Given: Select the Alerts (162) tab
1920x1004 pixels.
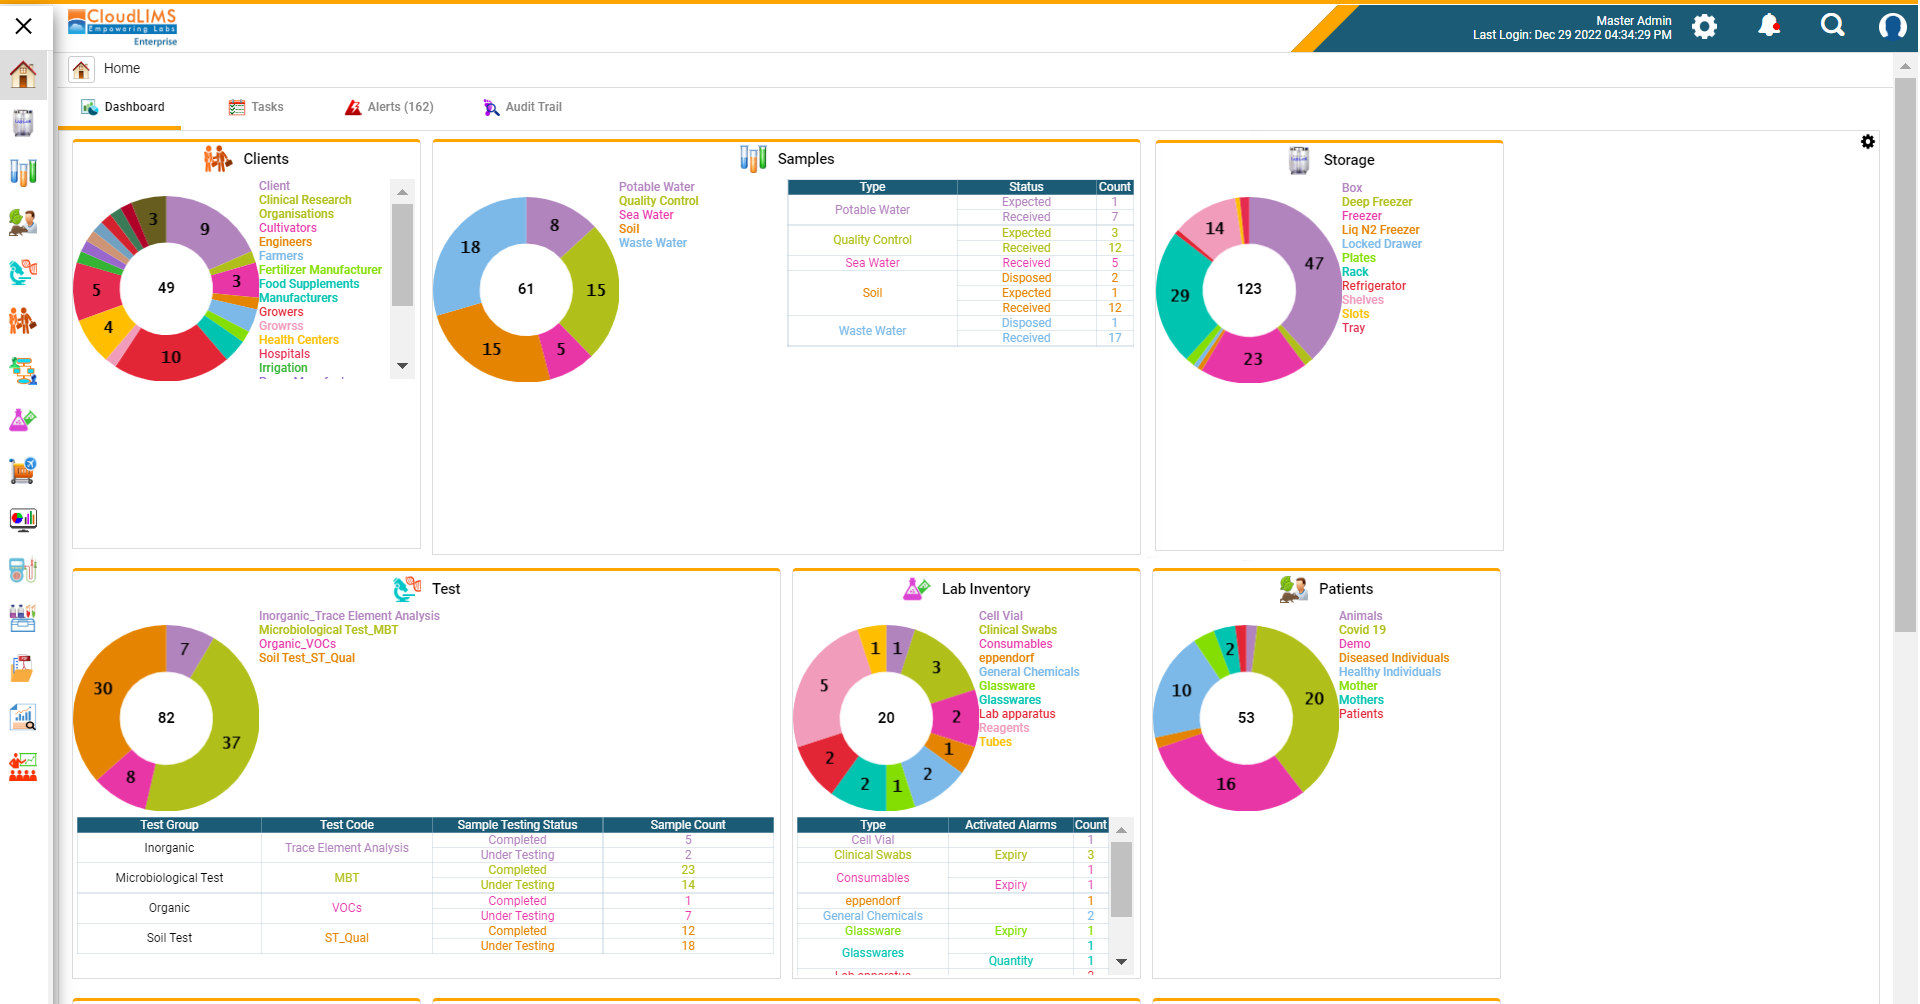Looking at the screenshot, I should tap(400, 106).
